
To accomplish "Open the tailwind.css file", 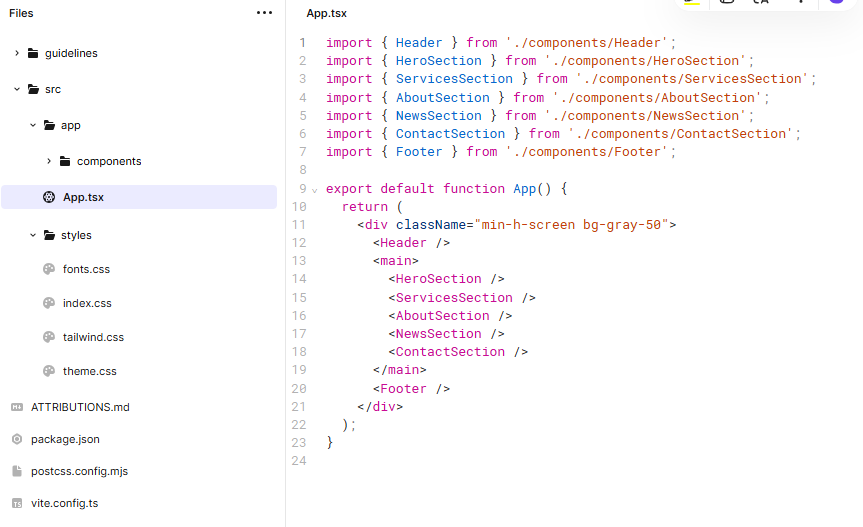I will pyautogui.click(x=93, y=337).
